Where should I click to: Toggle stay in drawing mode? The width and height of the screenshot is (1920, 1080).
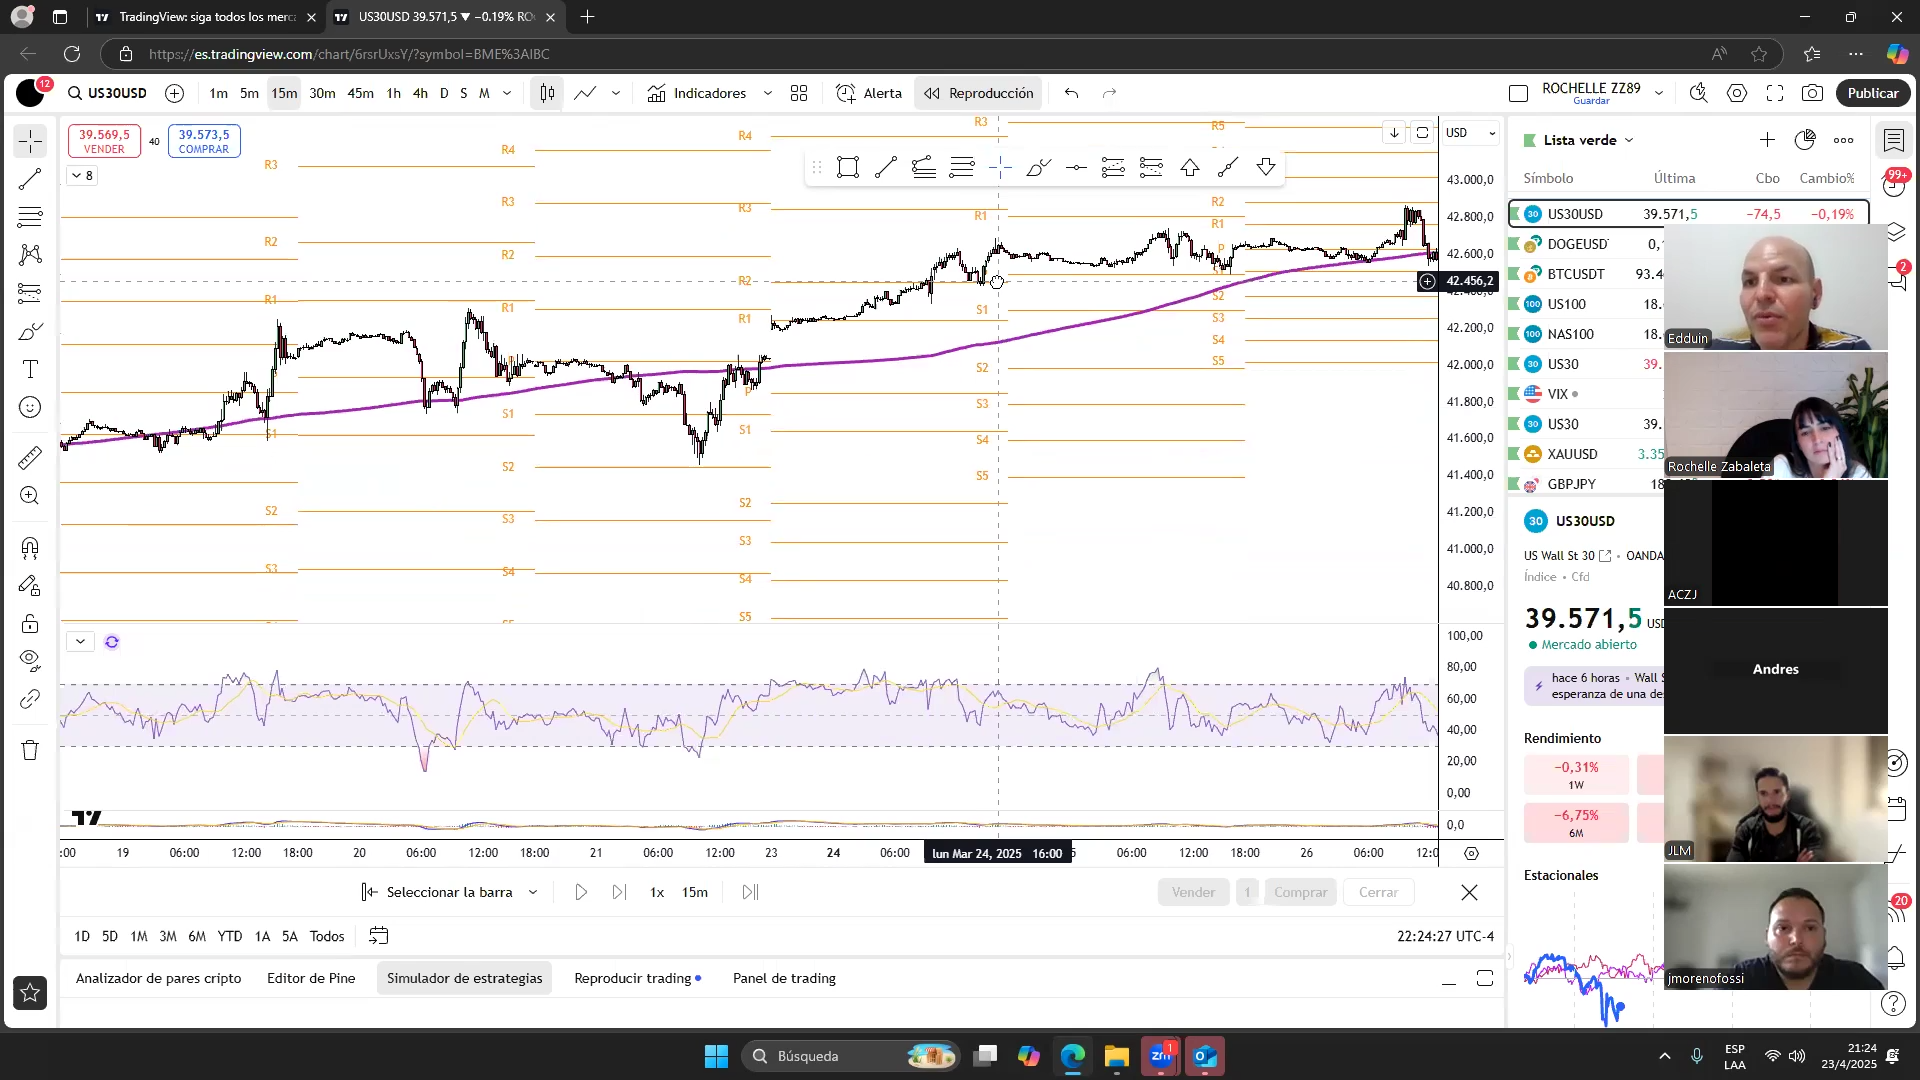tap(30, 585)
